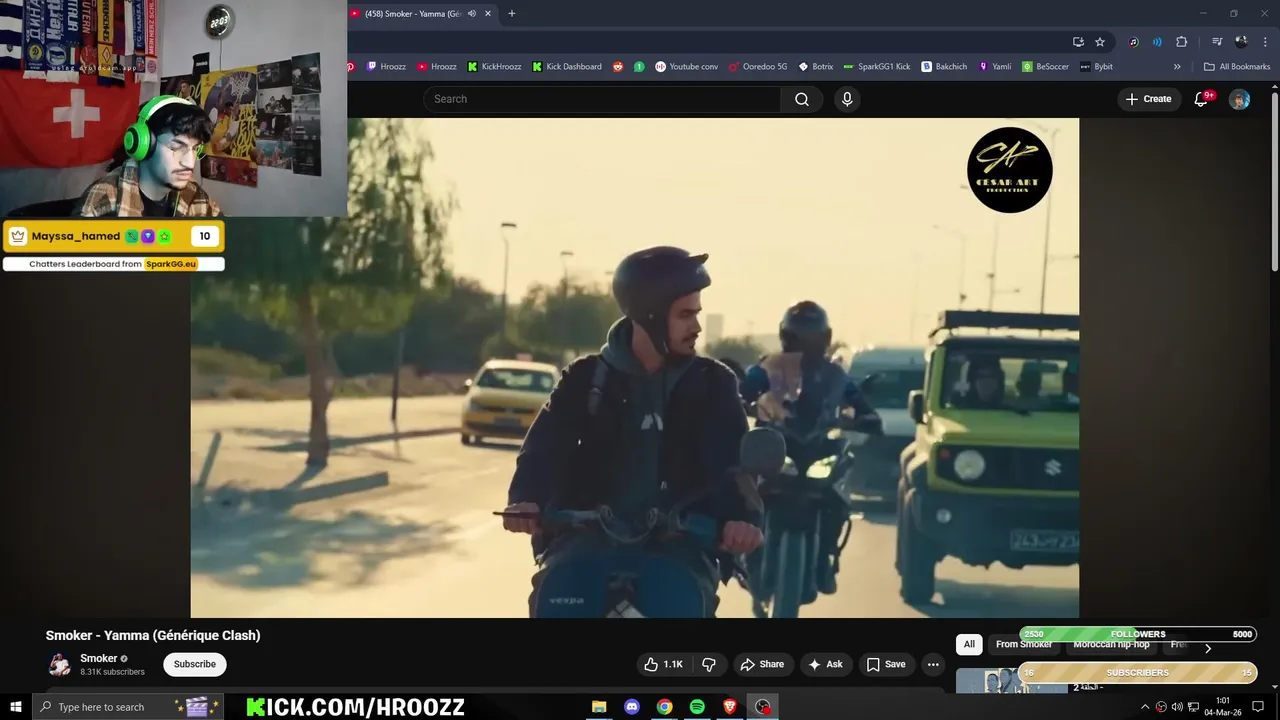This screenshot has height=720, width=1280.
Task: Open Smoker channel name link
Action: pyautogui.click(x=99, y=658)
